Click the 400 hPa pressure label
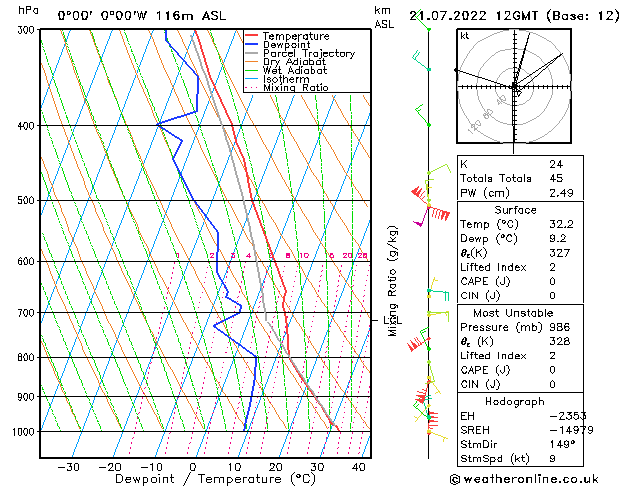This screenshot has height=486, width=629. [28, 126]
